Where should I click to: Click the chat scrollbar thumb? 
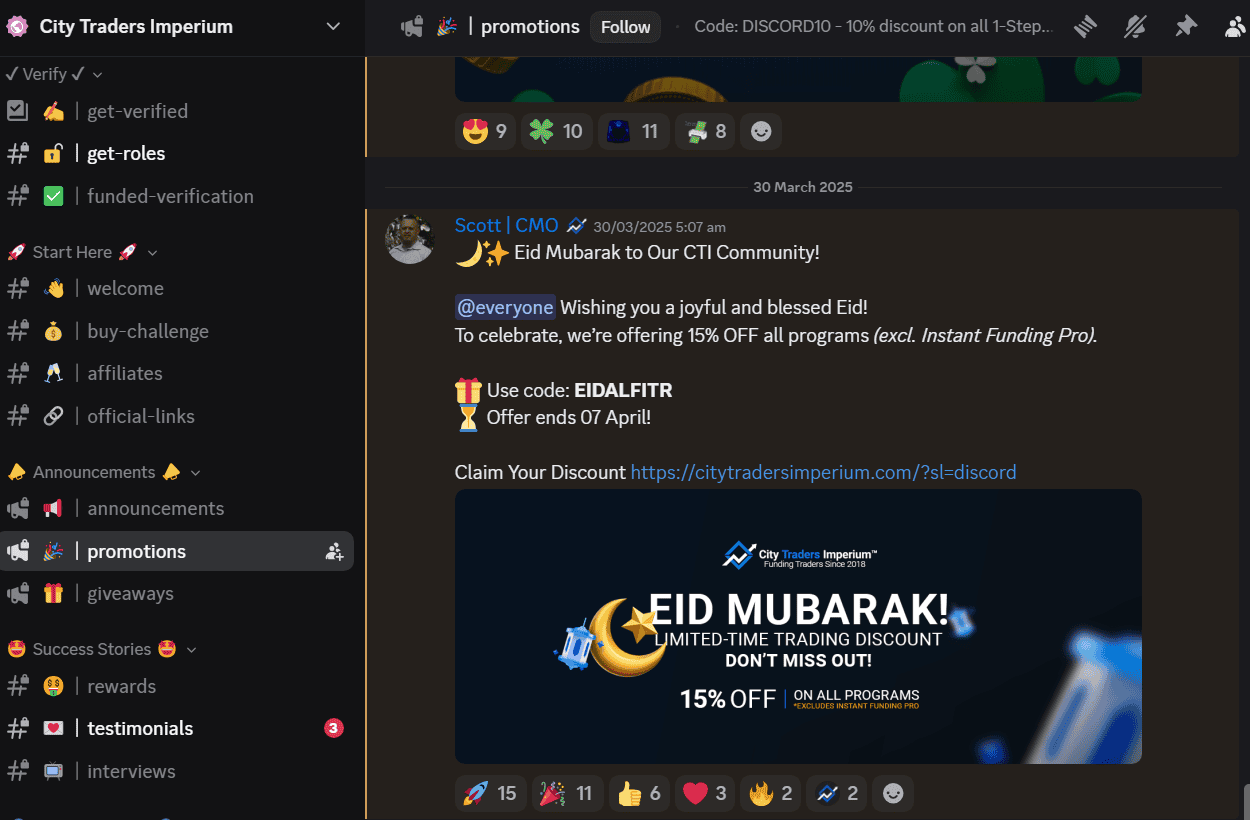pos(1246,801)
